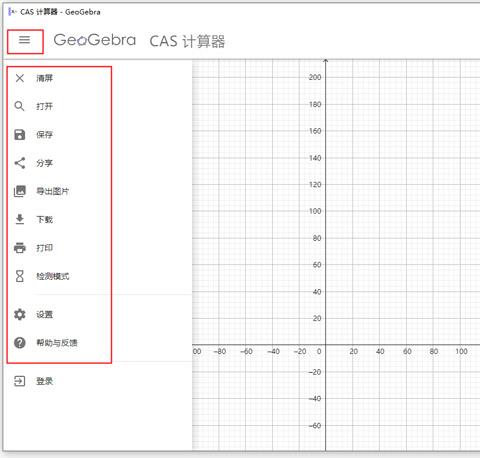Click the y-axis label -40

coord(315,399)
